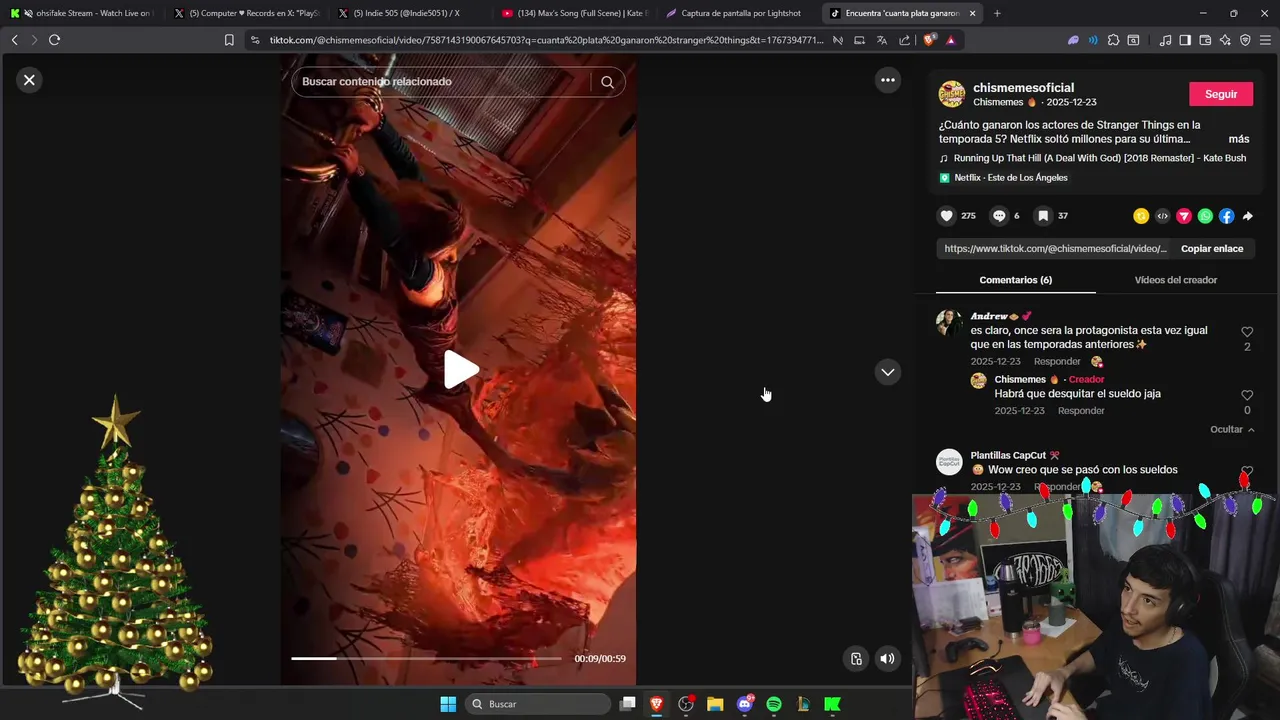Collapse replies with Ocultar
The width and height of the screenshot is (1280, 720).
coord(1232,430)
